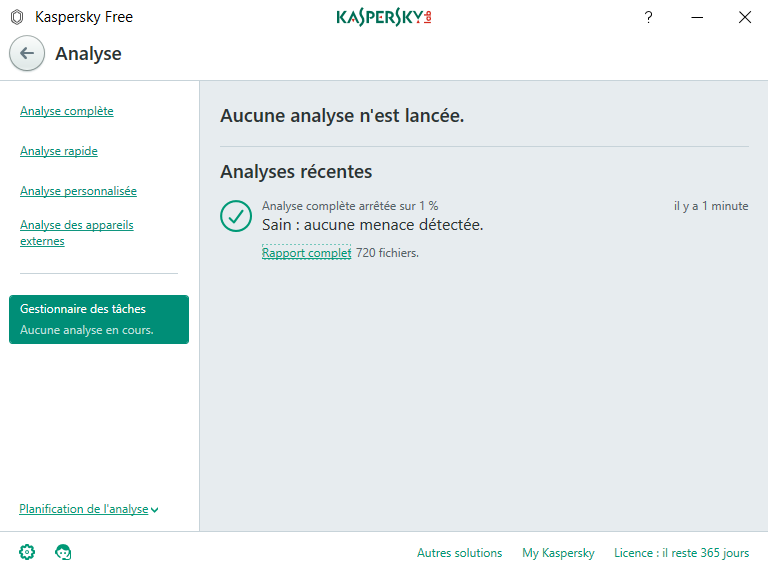768x571 pixels.
Task: Open My Kaspersky link
Action: pyautogui.click(x=558, y=553)
